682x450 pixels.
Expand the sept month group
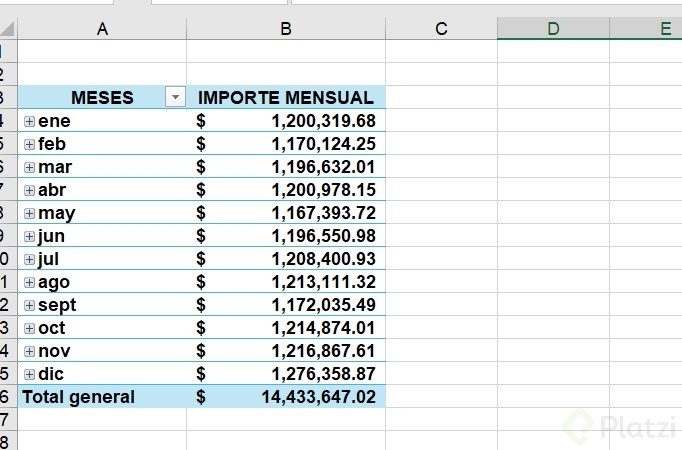click(29, 306)
